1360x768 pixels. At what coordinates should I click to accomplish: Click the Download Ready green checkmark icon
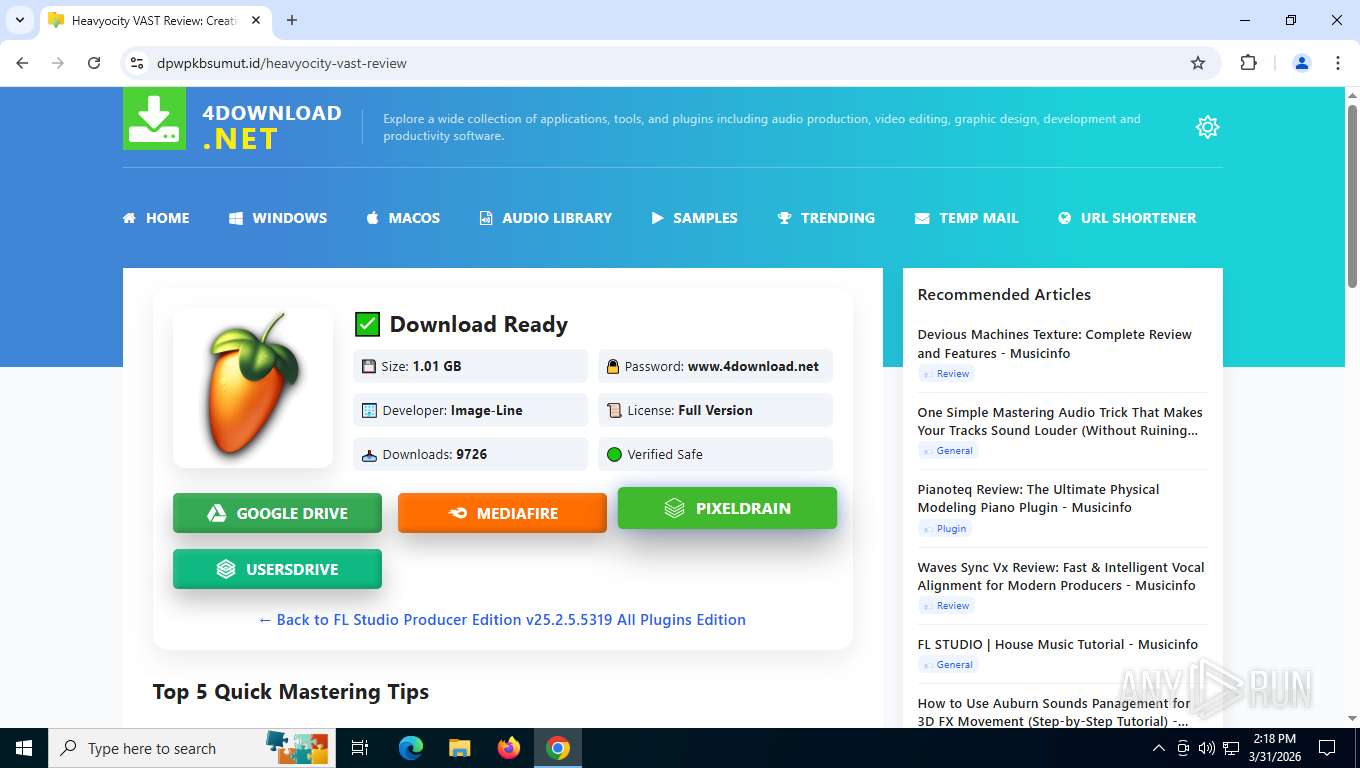pos(367,324)
